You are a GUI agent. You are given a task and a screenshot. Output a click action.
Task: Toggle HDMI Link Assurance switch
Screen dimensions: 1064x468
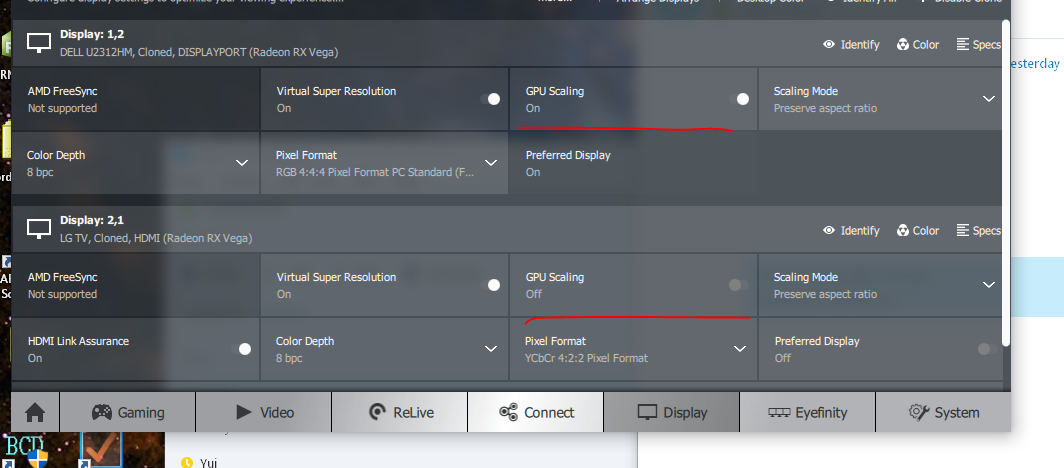click(242, 349)
